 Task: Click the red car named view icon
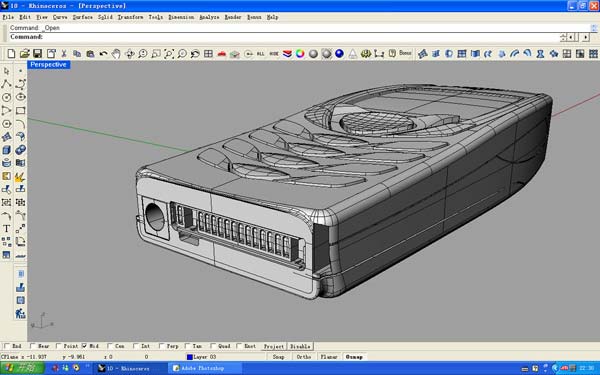click(x=222, y=54)
